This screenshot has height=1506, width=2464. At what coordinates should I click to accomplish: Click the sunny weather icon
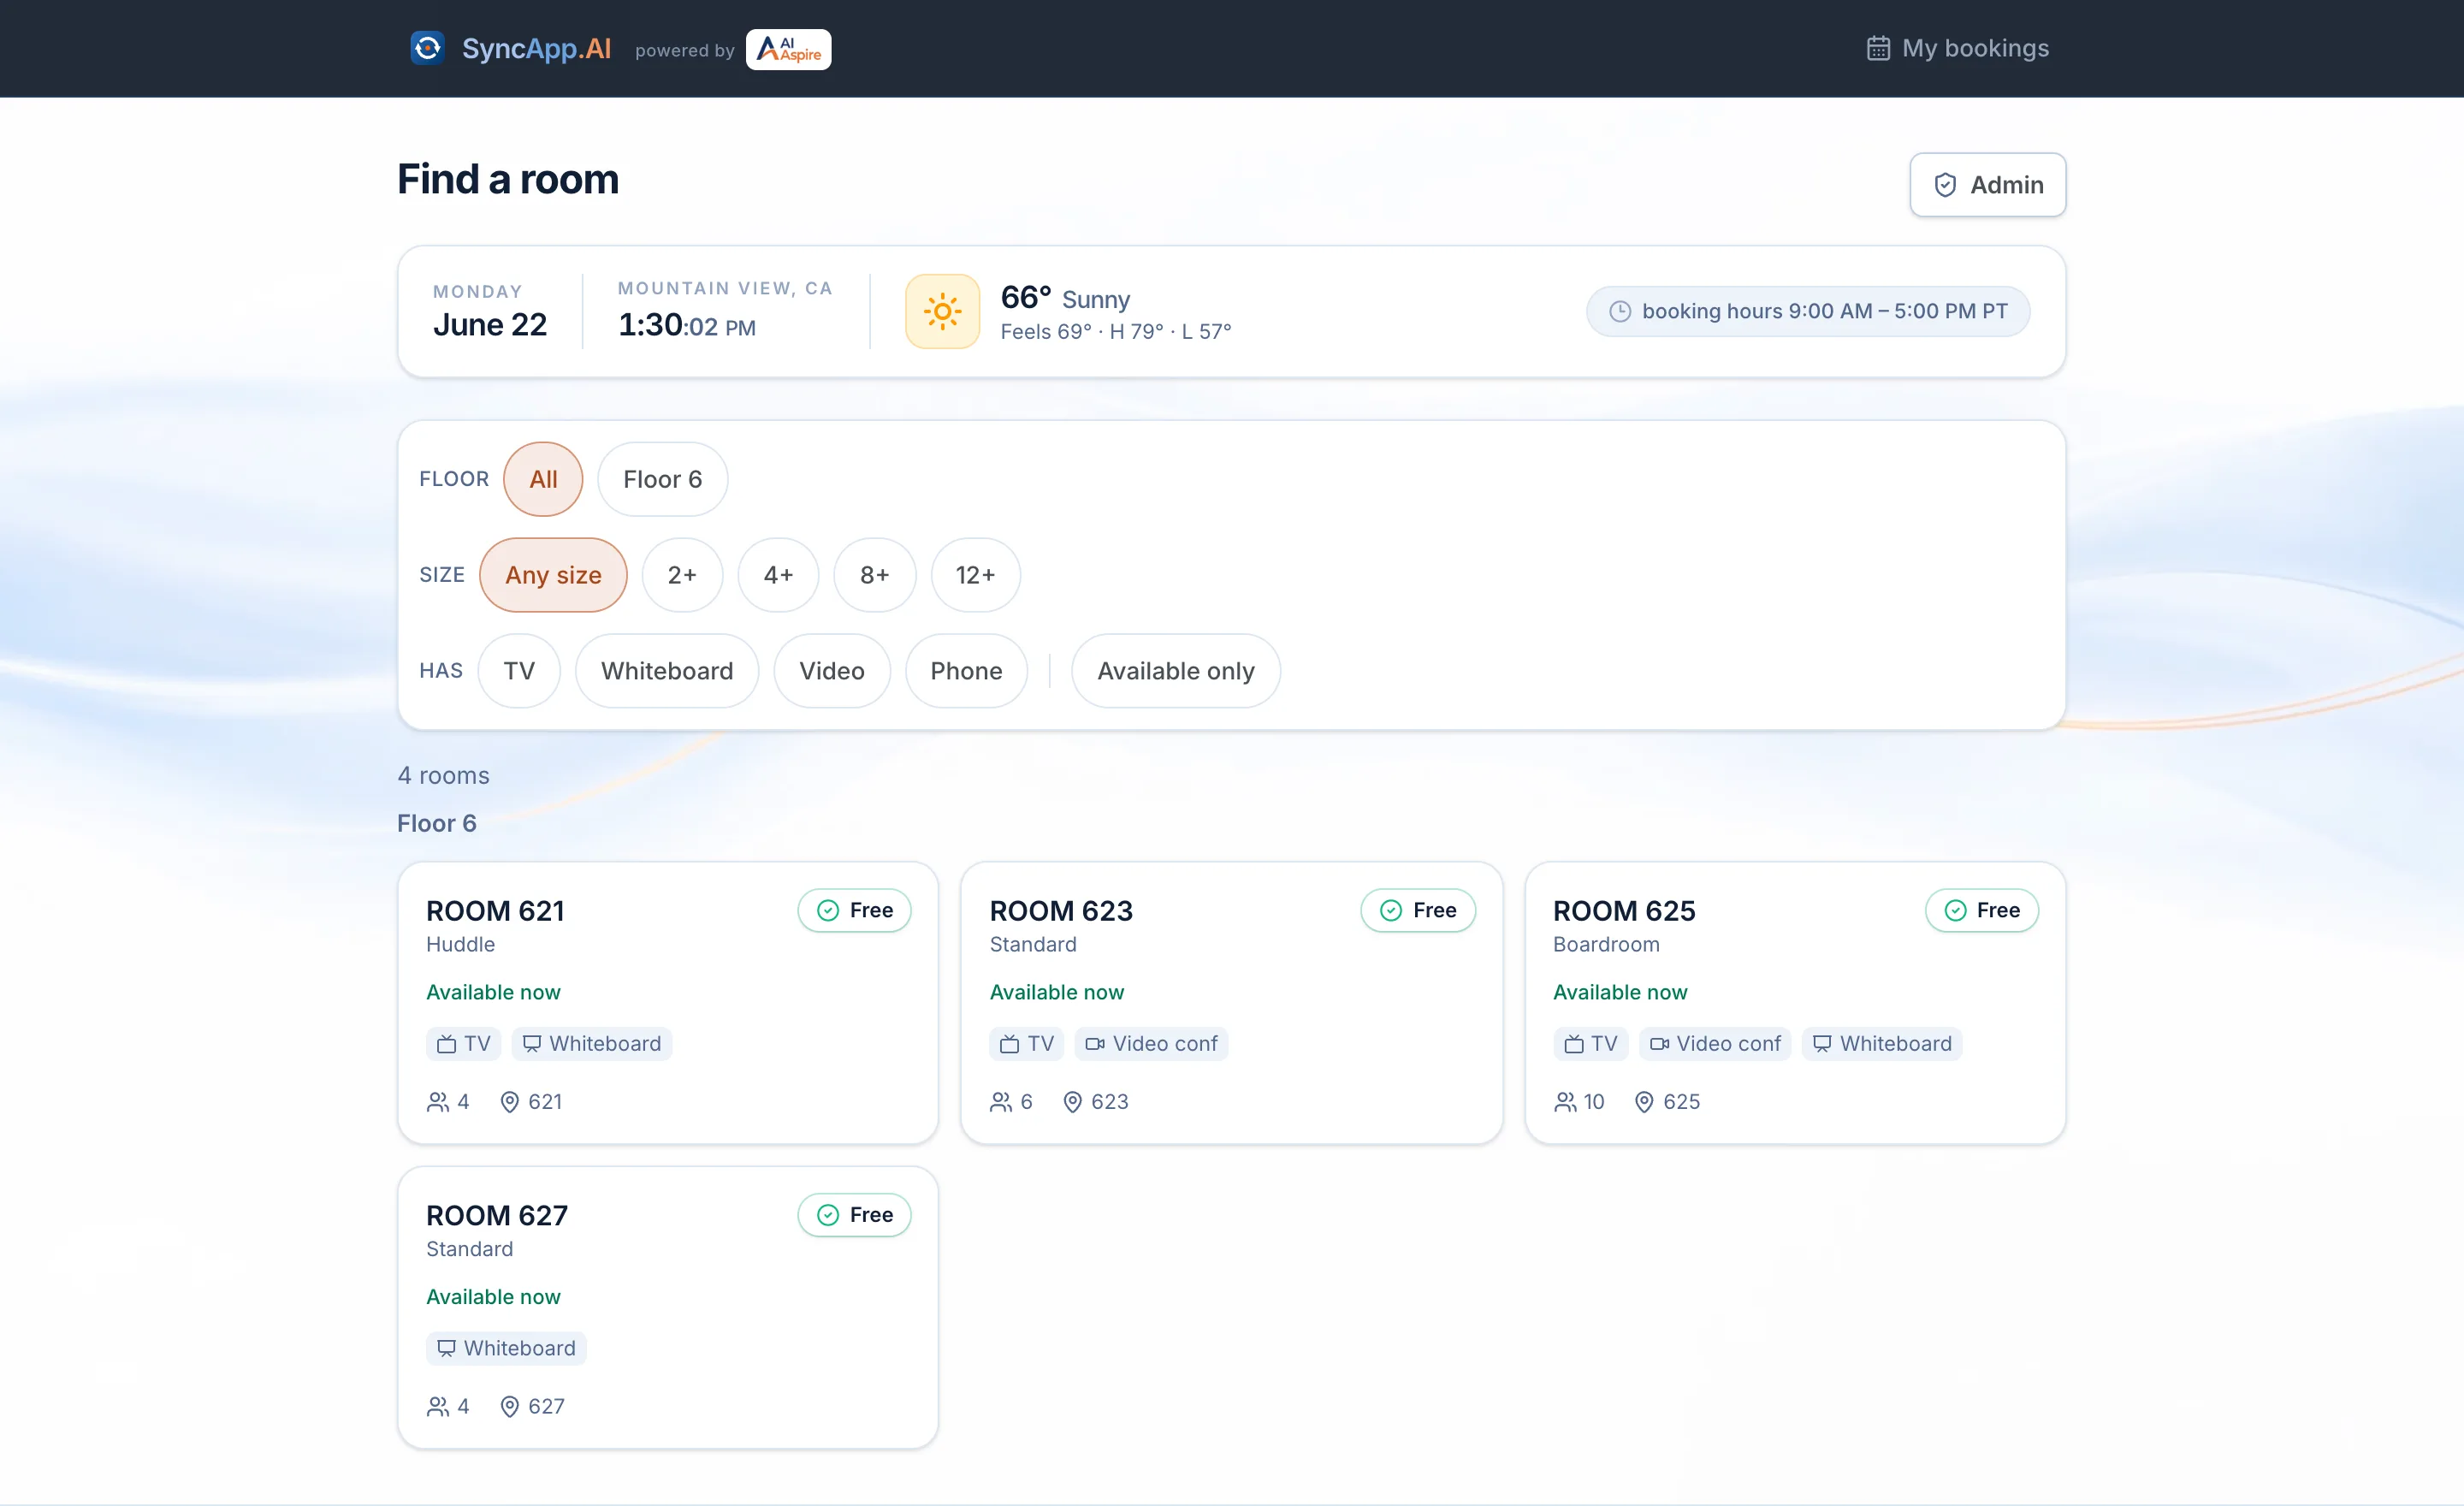[942, 311]
